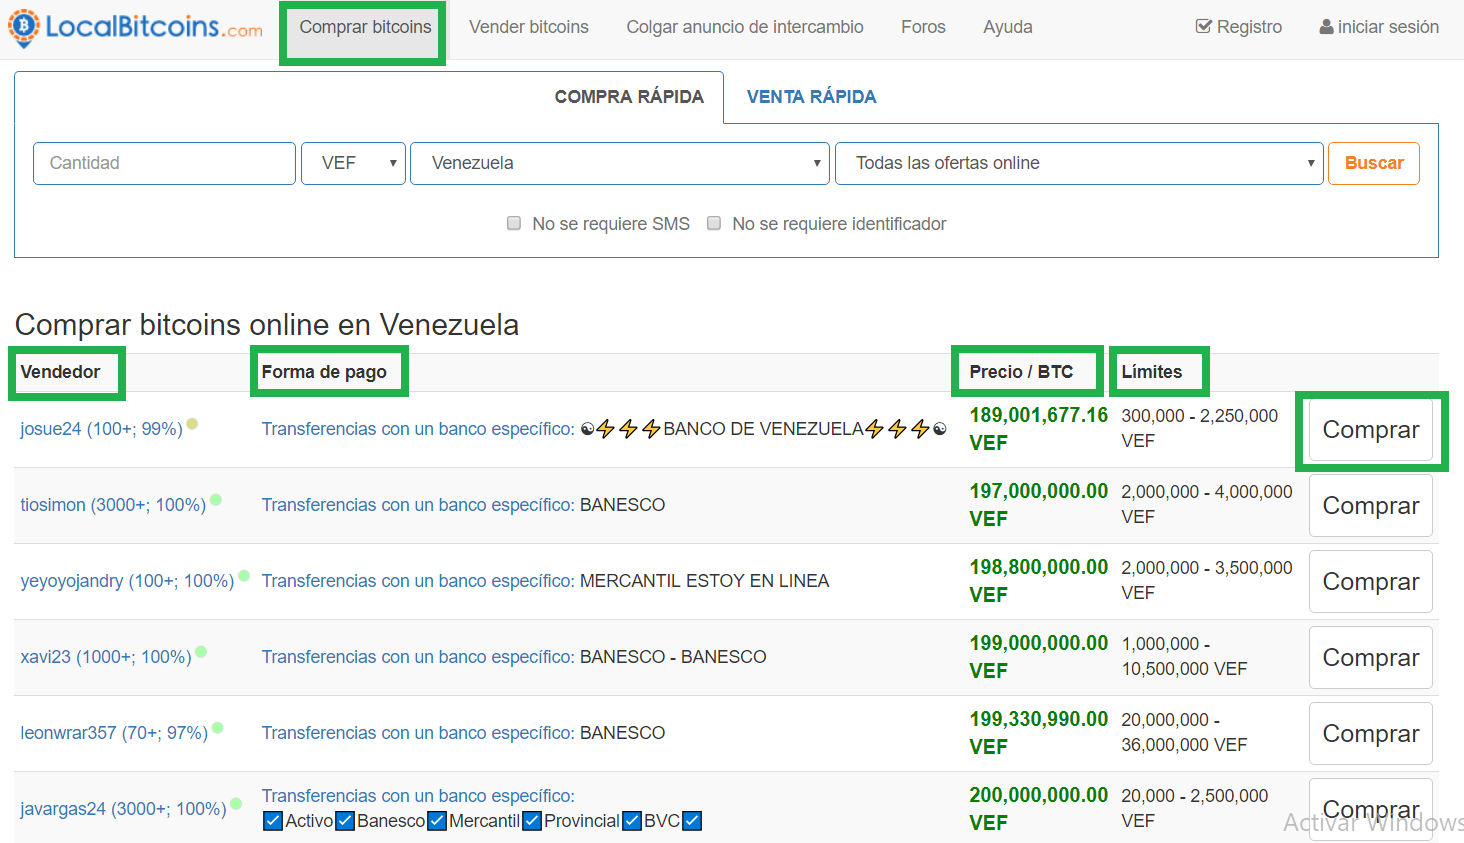Open seller profile yeyoyojandry (100+; 100%)
Image resolution: width=1464 pixels, height=843 pixels.
[127, 581]
